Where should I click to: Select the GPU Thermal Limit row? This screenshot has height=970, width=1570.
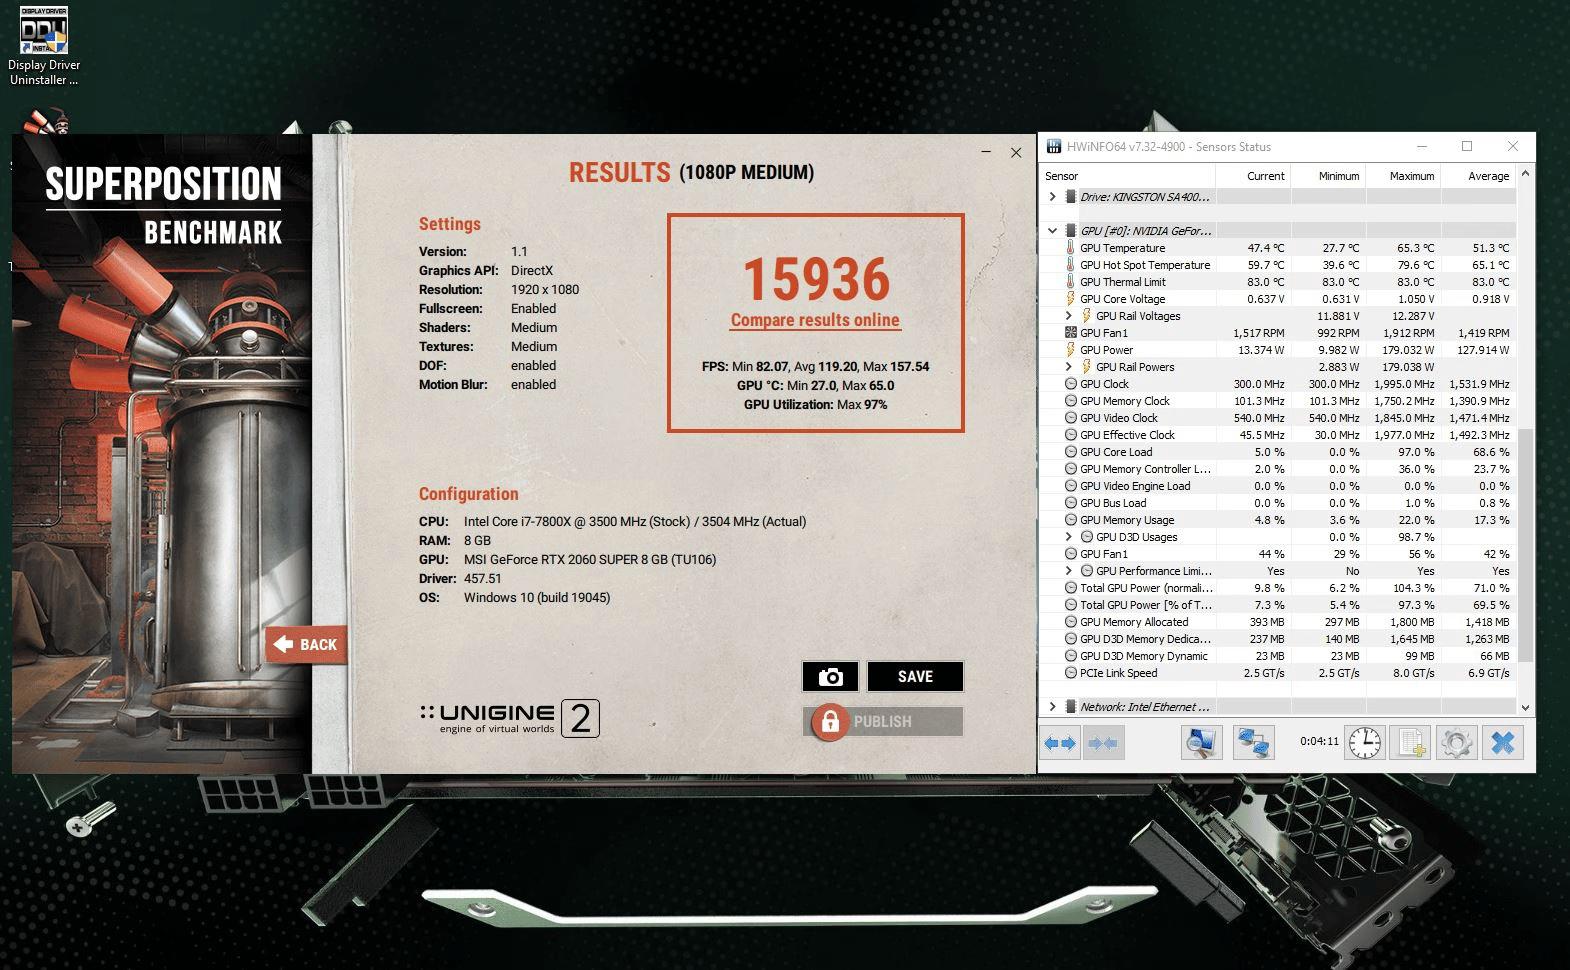pos(1278,281)
